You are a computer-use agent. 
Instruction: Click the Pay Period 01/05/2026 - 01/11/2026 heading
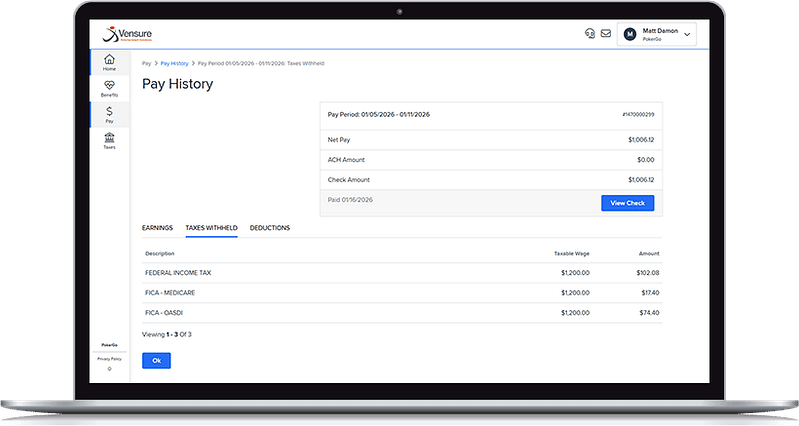pyautogui.click(x=379, y=115)
